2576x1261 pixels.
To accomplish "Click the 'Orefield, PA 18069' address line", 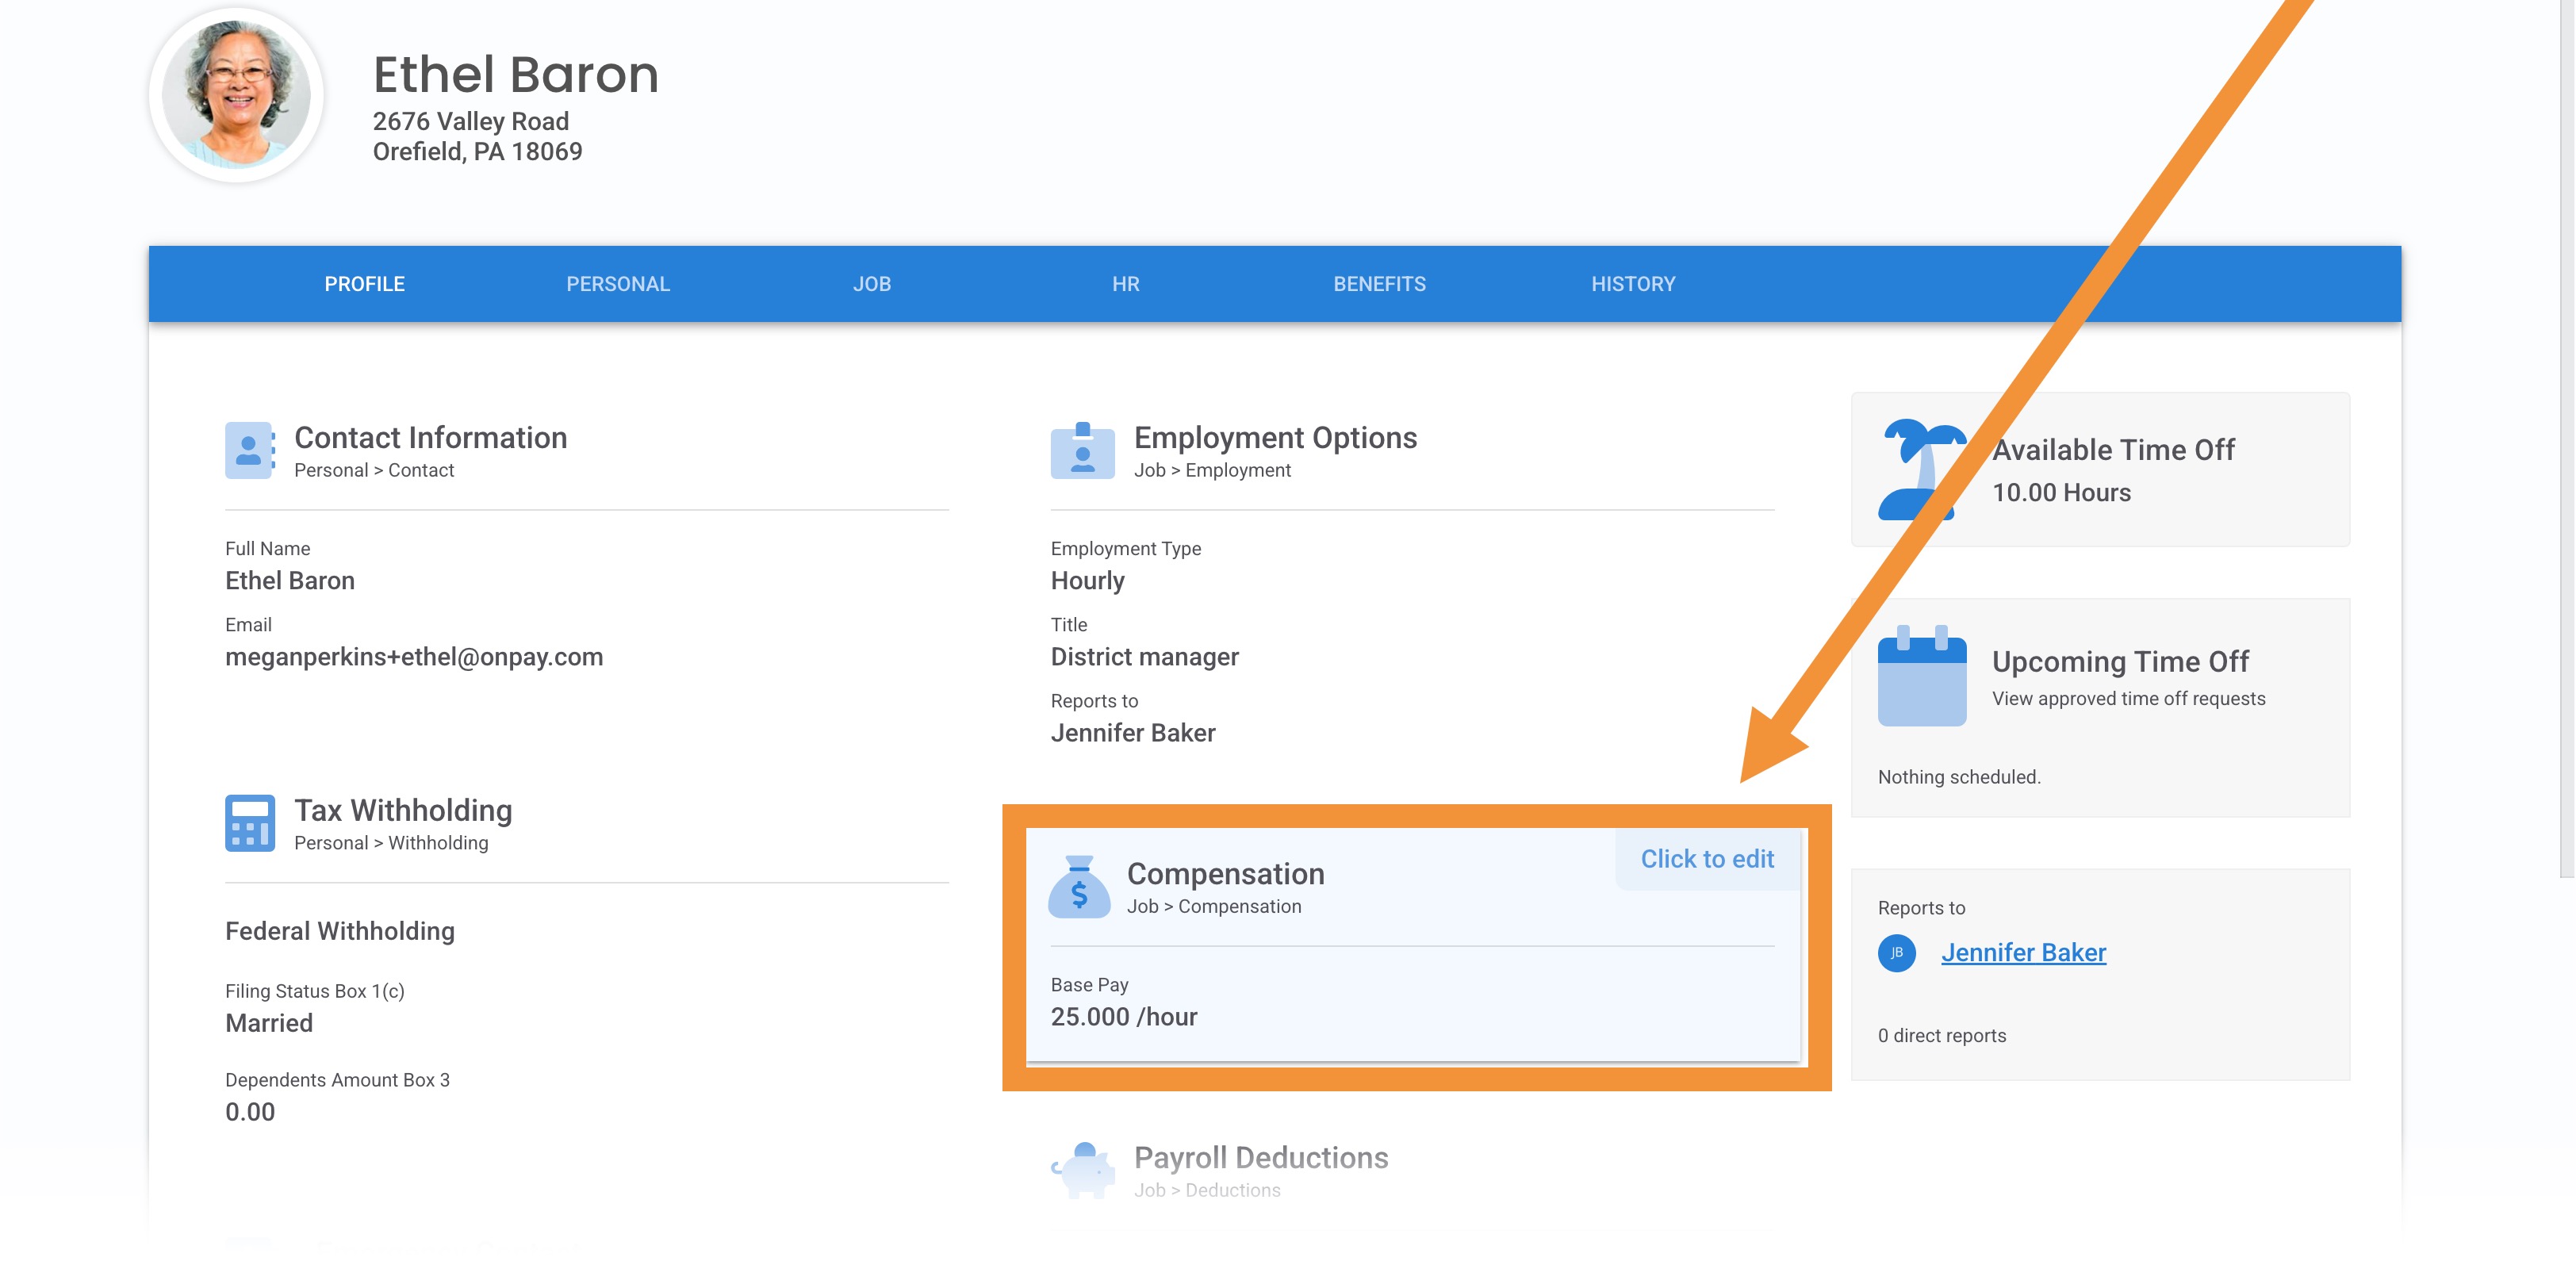I will click(478, 152).
